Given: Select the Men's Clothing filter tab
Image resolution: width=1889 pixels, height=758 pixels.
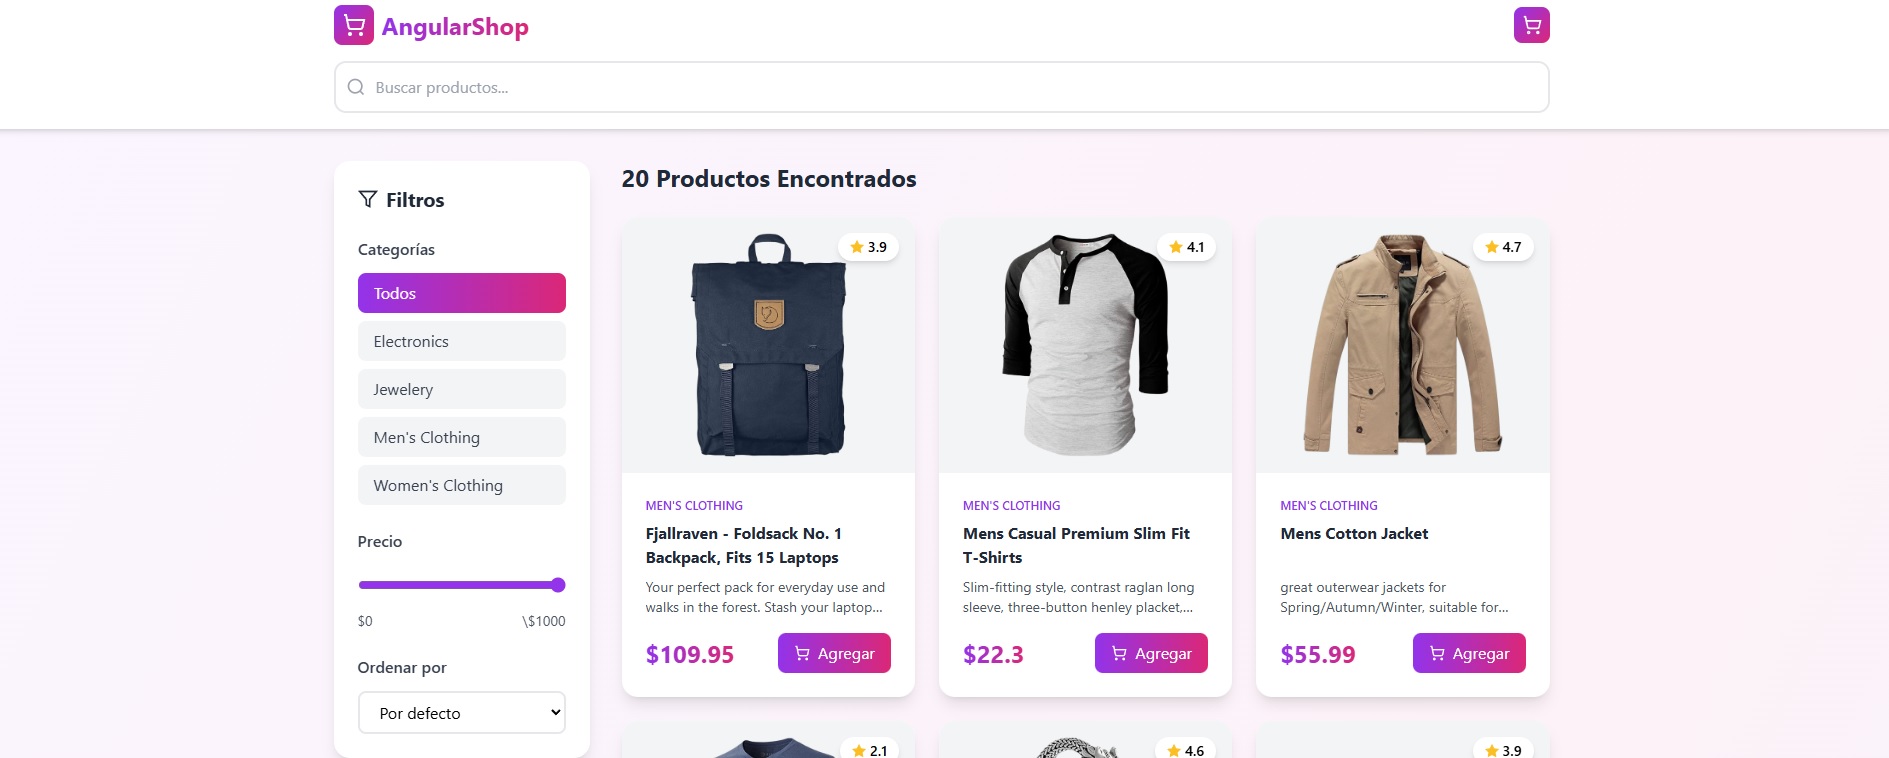Looking at the screenshot, I should tap(461, 437).
